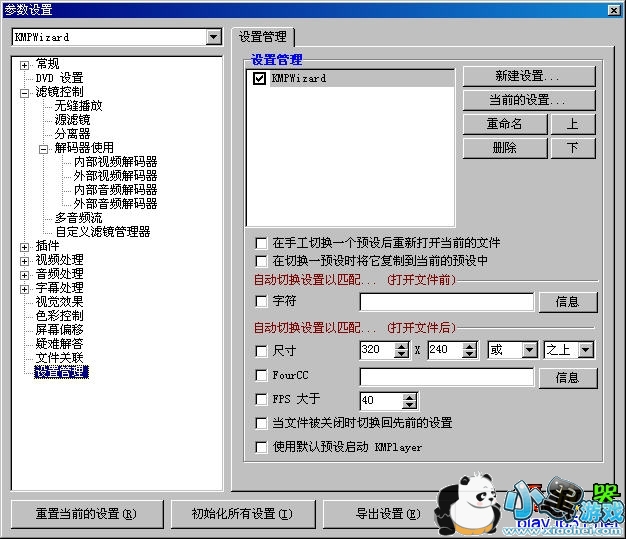Select 外部视频解码器 in the tree
Viewport: 626px width, 539px height.
tap(115, 176)
